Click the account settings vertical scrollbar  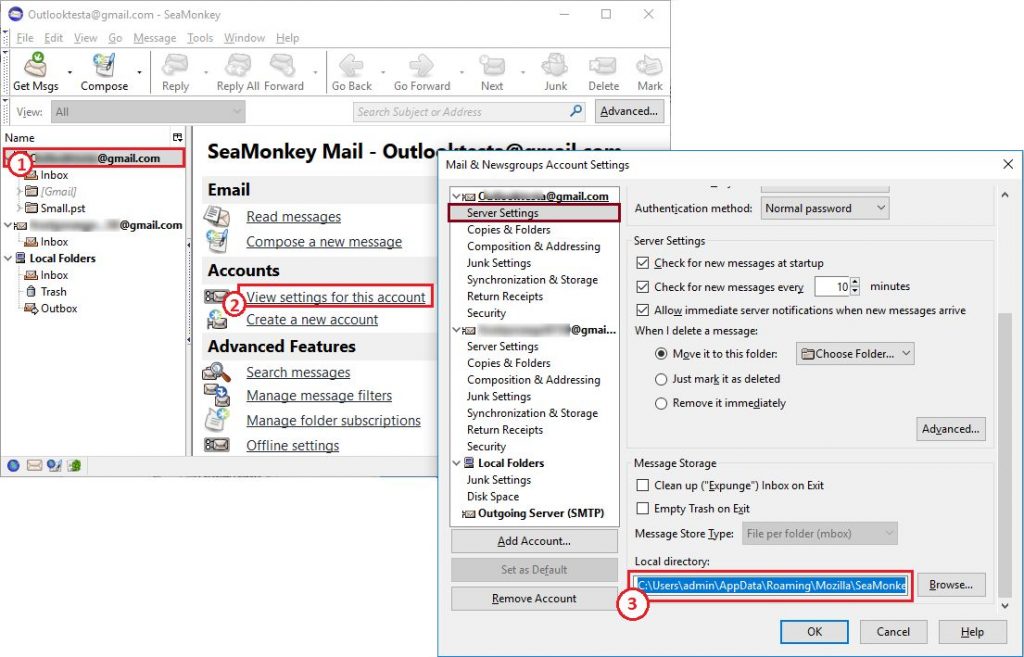coord(1005,400)
